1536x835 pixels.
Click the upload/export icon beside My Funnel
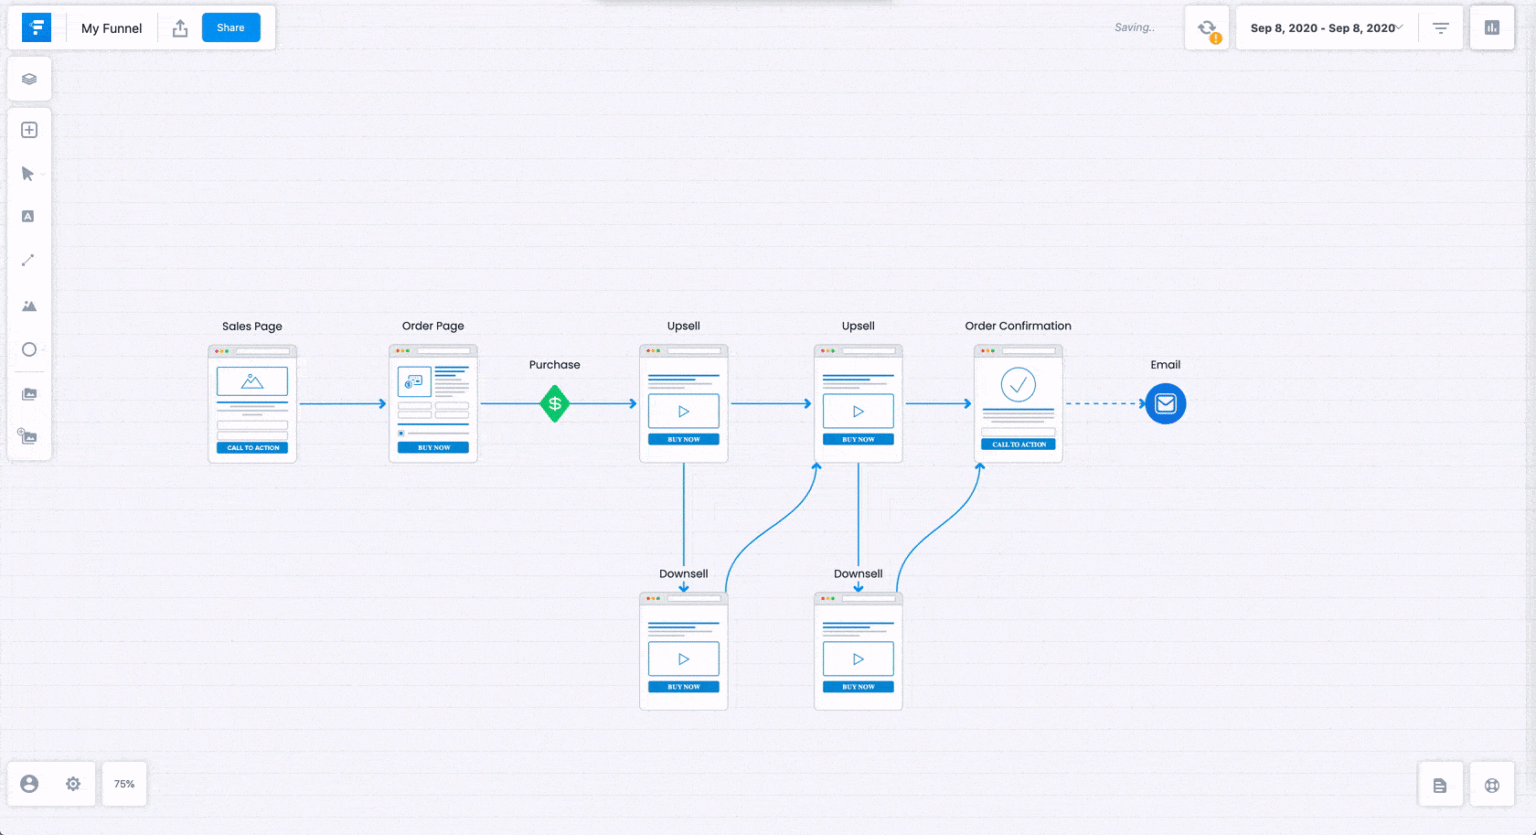[180, 27]
